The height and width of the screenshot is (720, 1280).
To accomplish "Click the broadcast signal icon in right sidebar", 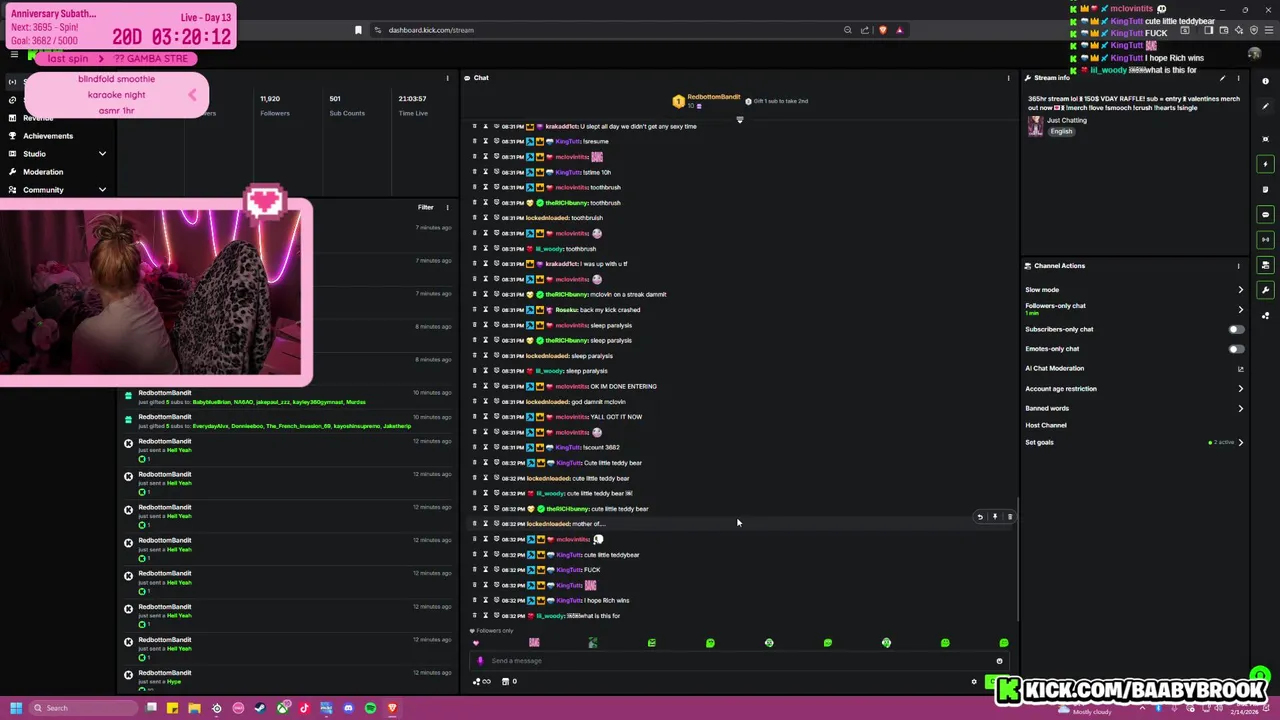I will pyautogui.click(x=1265, y=239).
